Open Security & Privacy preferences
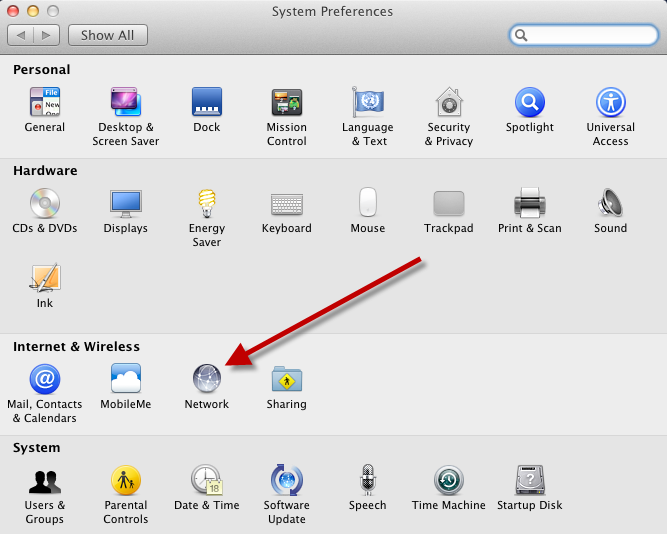This screenshot has height=534, width=667. click(x=449, y=103)
